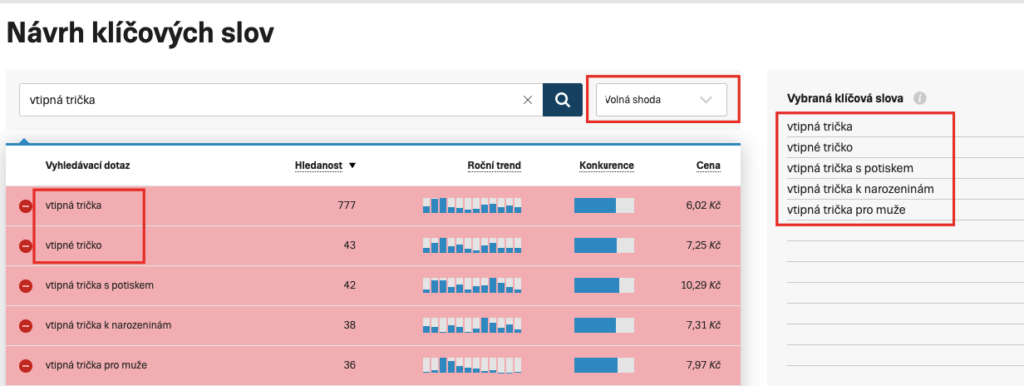The width and height of the screenshot is (1024, 386).
Task: Click the 'vtipné tričko' query in the table
Action: [74, 246]
